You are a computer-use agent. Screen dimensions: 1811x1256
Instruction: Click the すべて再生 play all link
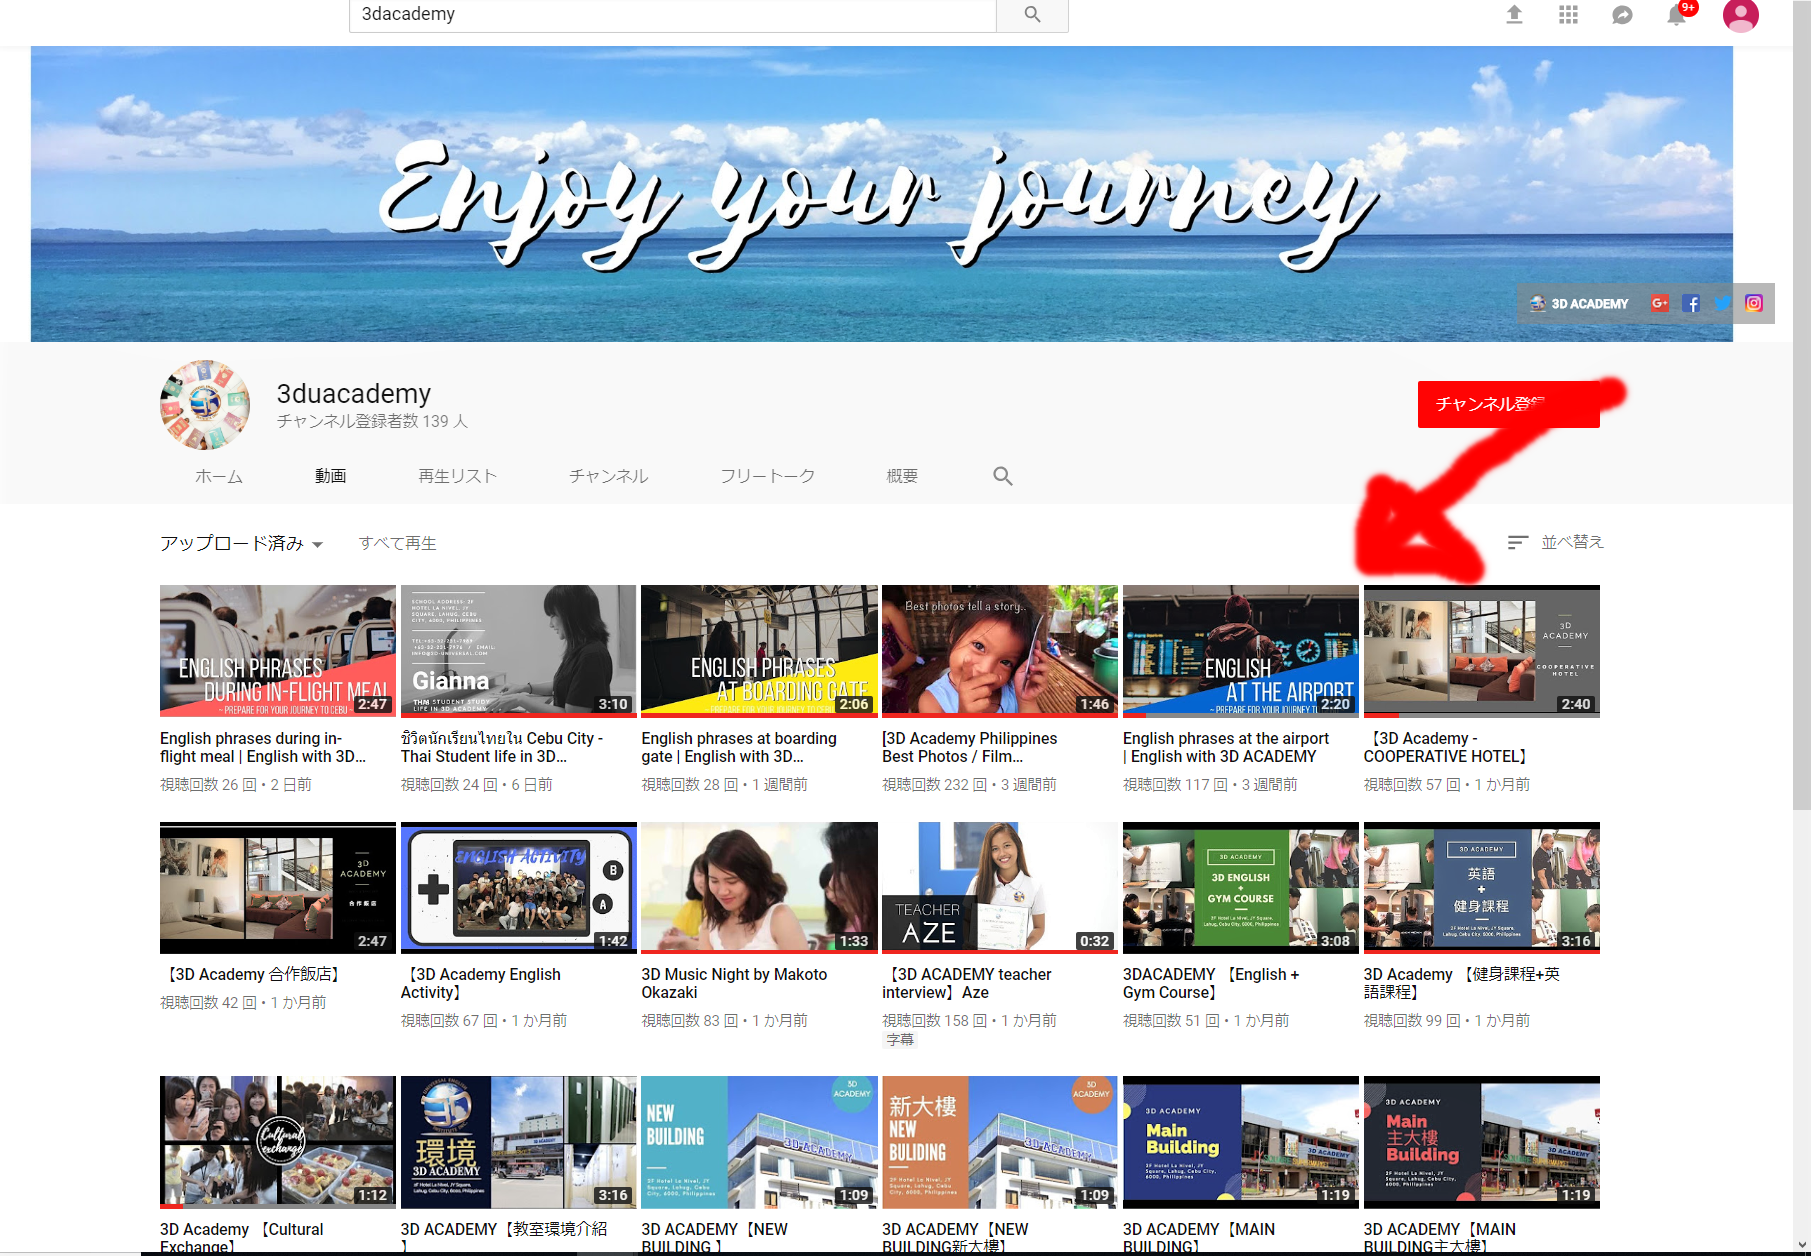coord(397,544)
